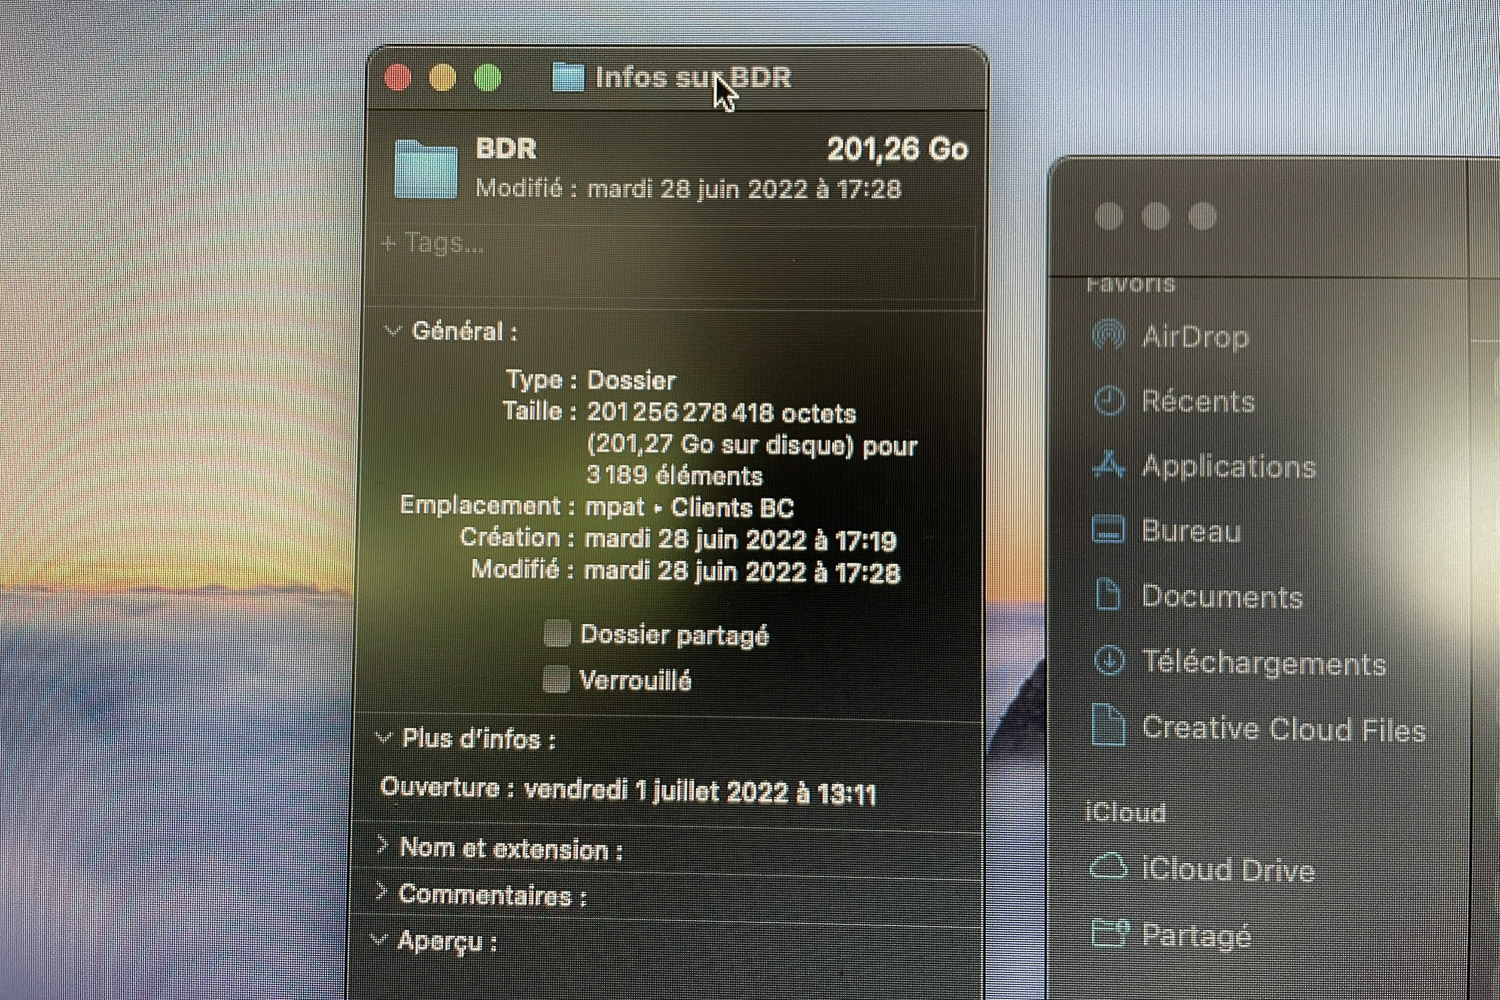1500x1000 pixels.
Task: Click the Tags input field
Action: [675, 244]
